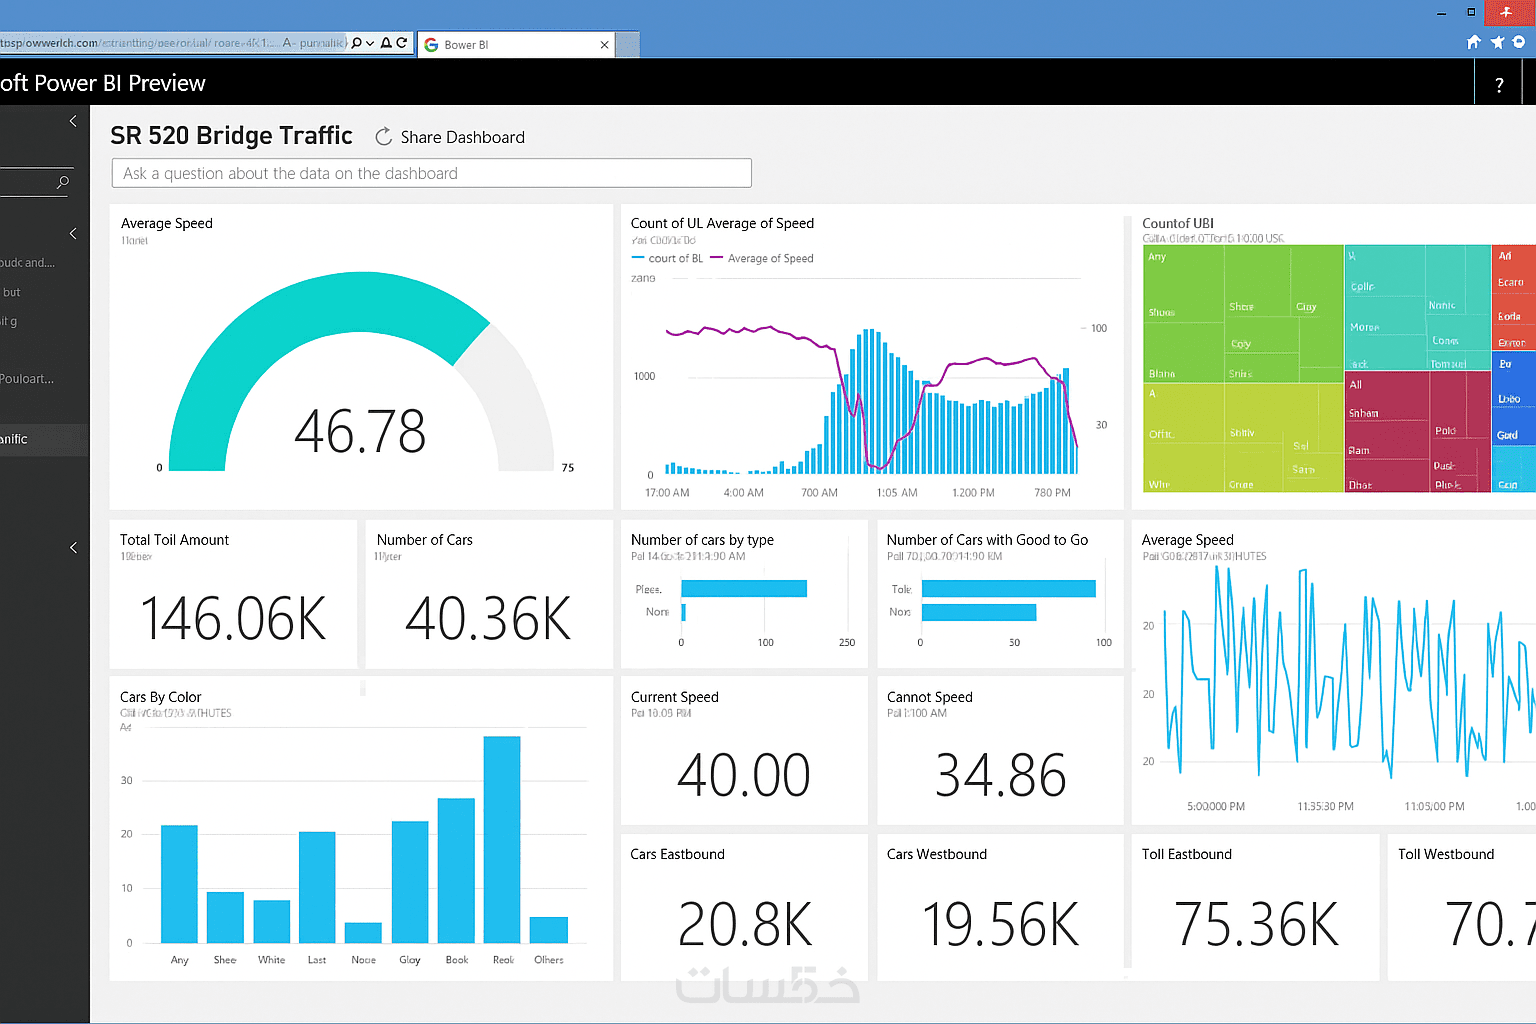Select the highlighted 'anific' sidebar item
The width and height of the screenshot is (1536, 1024).
tap(44, 439)
